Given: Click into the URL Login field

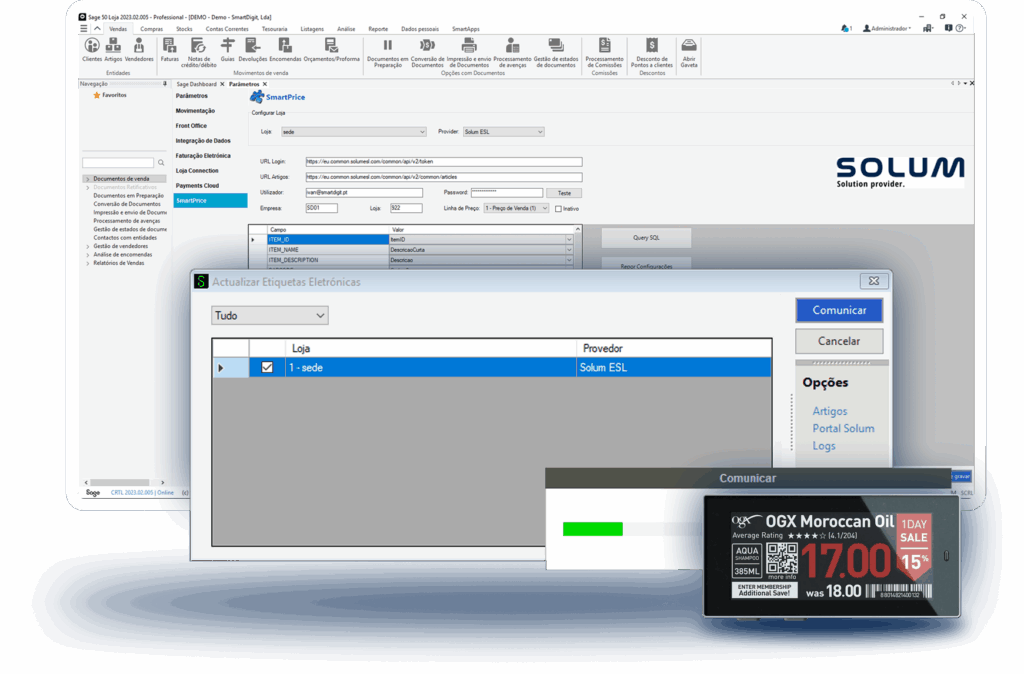Looking at the screenshot, I should click(x=443, y=161).
